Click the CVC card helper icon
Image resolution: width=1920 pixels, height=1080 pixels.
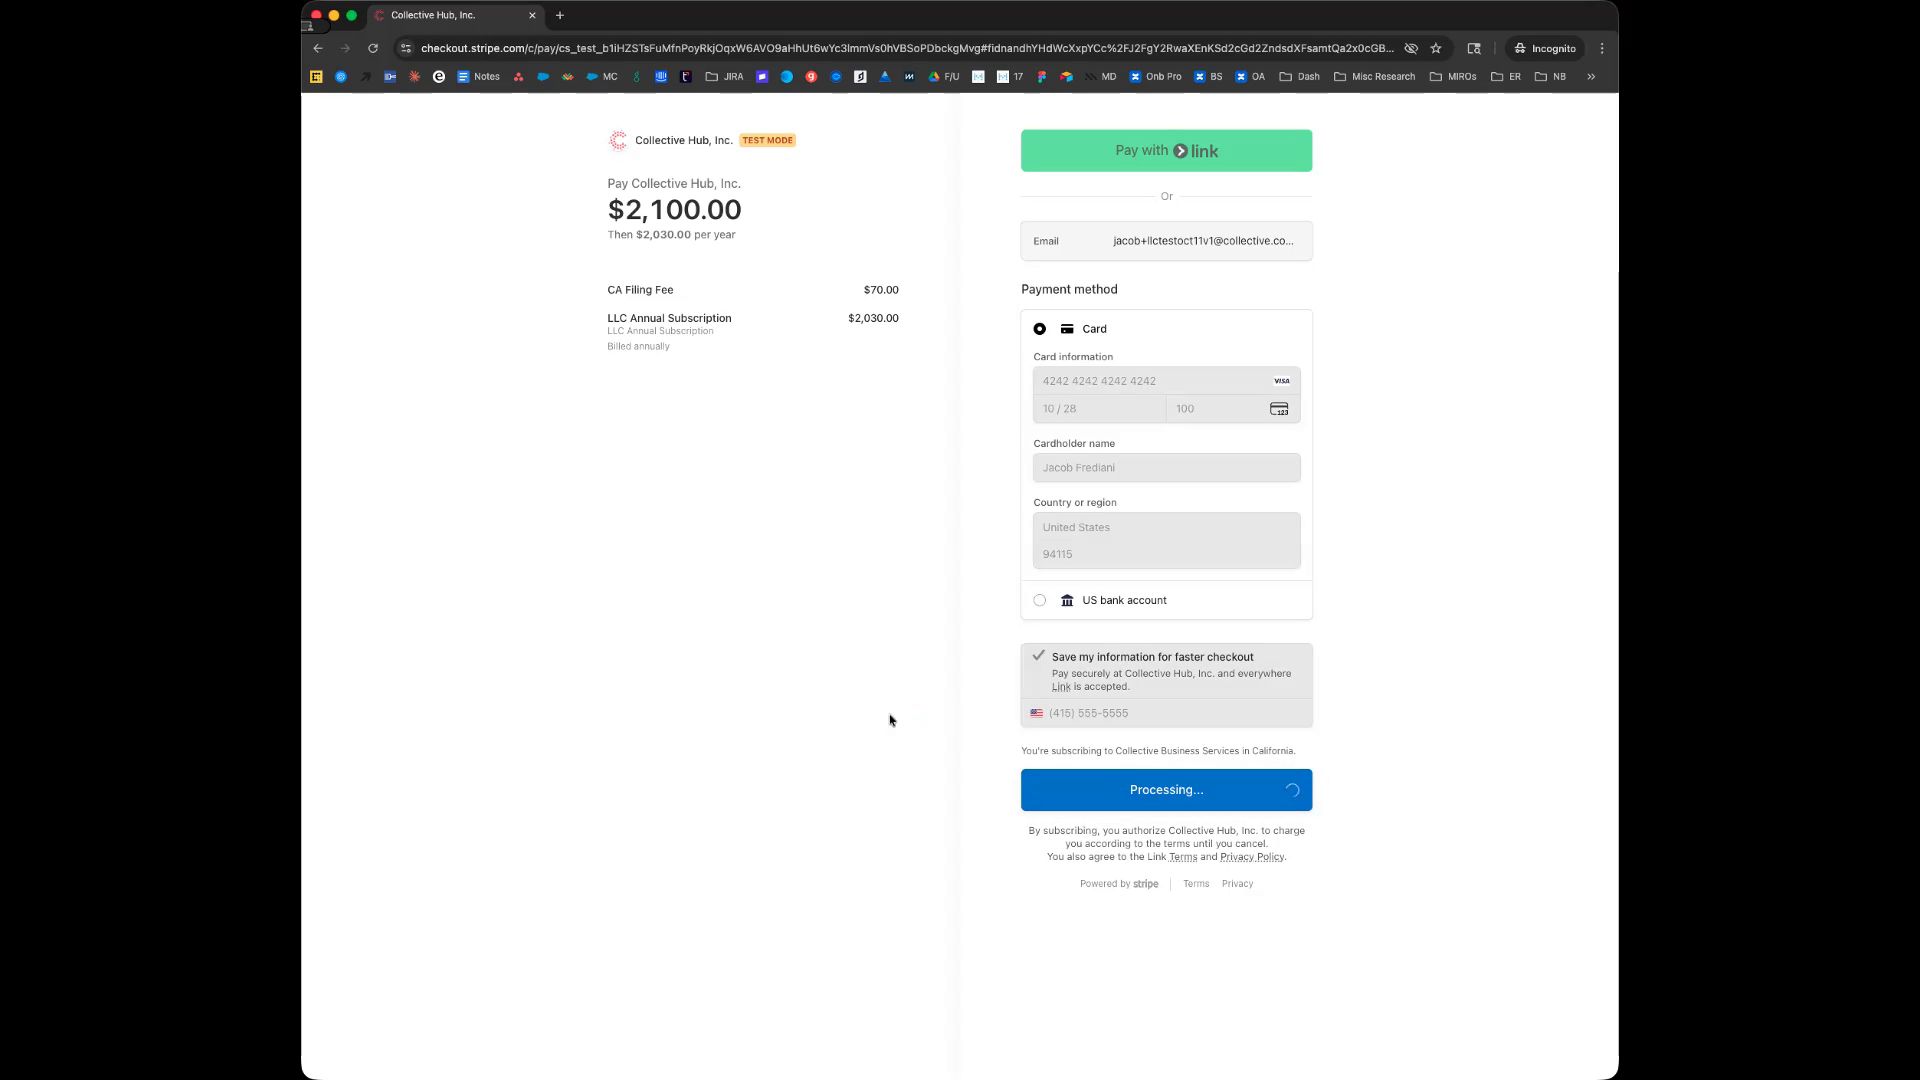pyautogui.click(x=1279, y=409)
